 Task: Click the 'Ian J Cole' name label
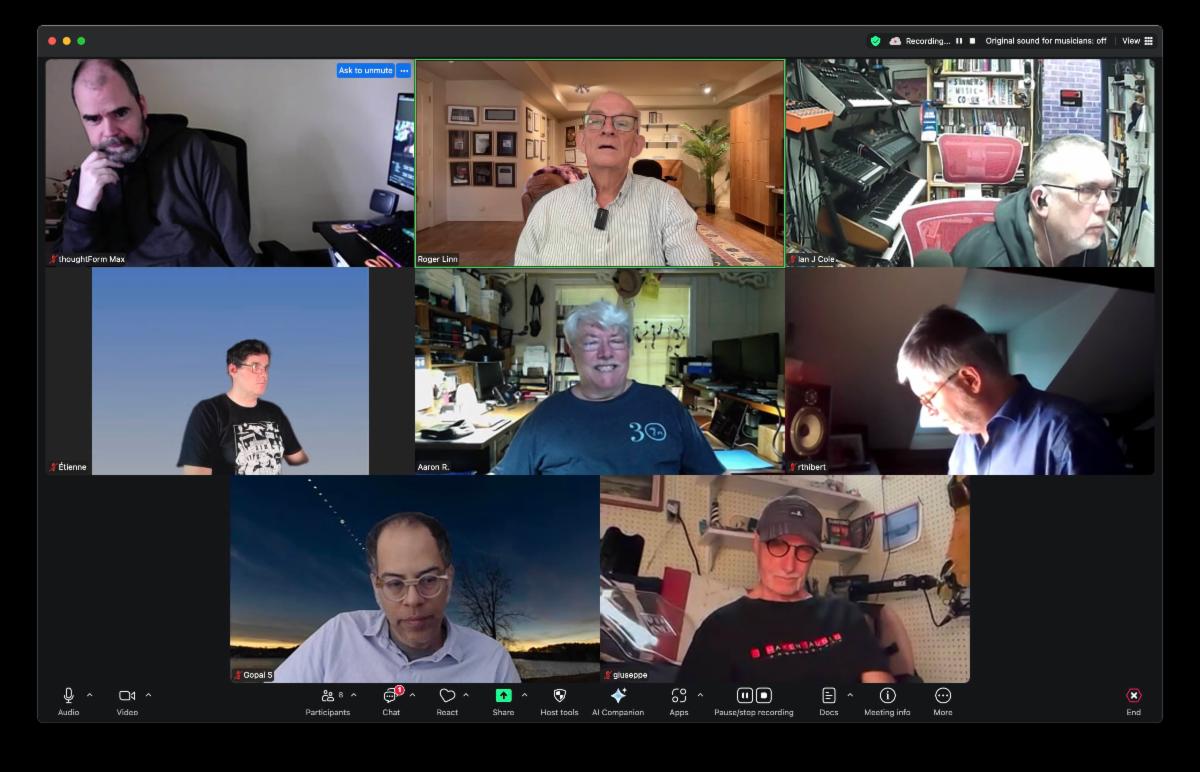click(x=816, y=259)
